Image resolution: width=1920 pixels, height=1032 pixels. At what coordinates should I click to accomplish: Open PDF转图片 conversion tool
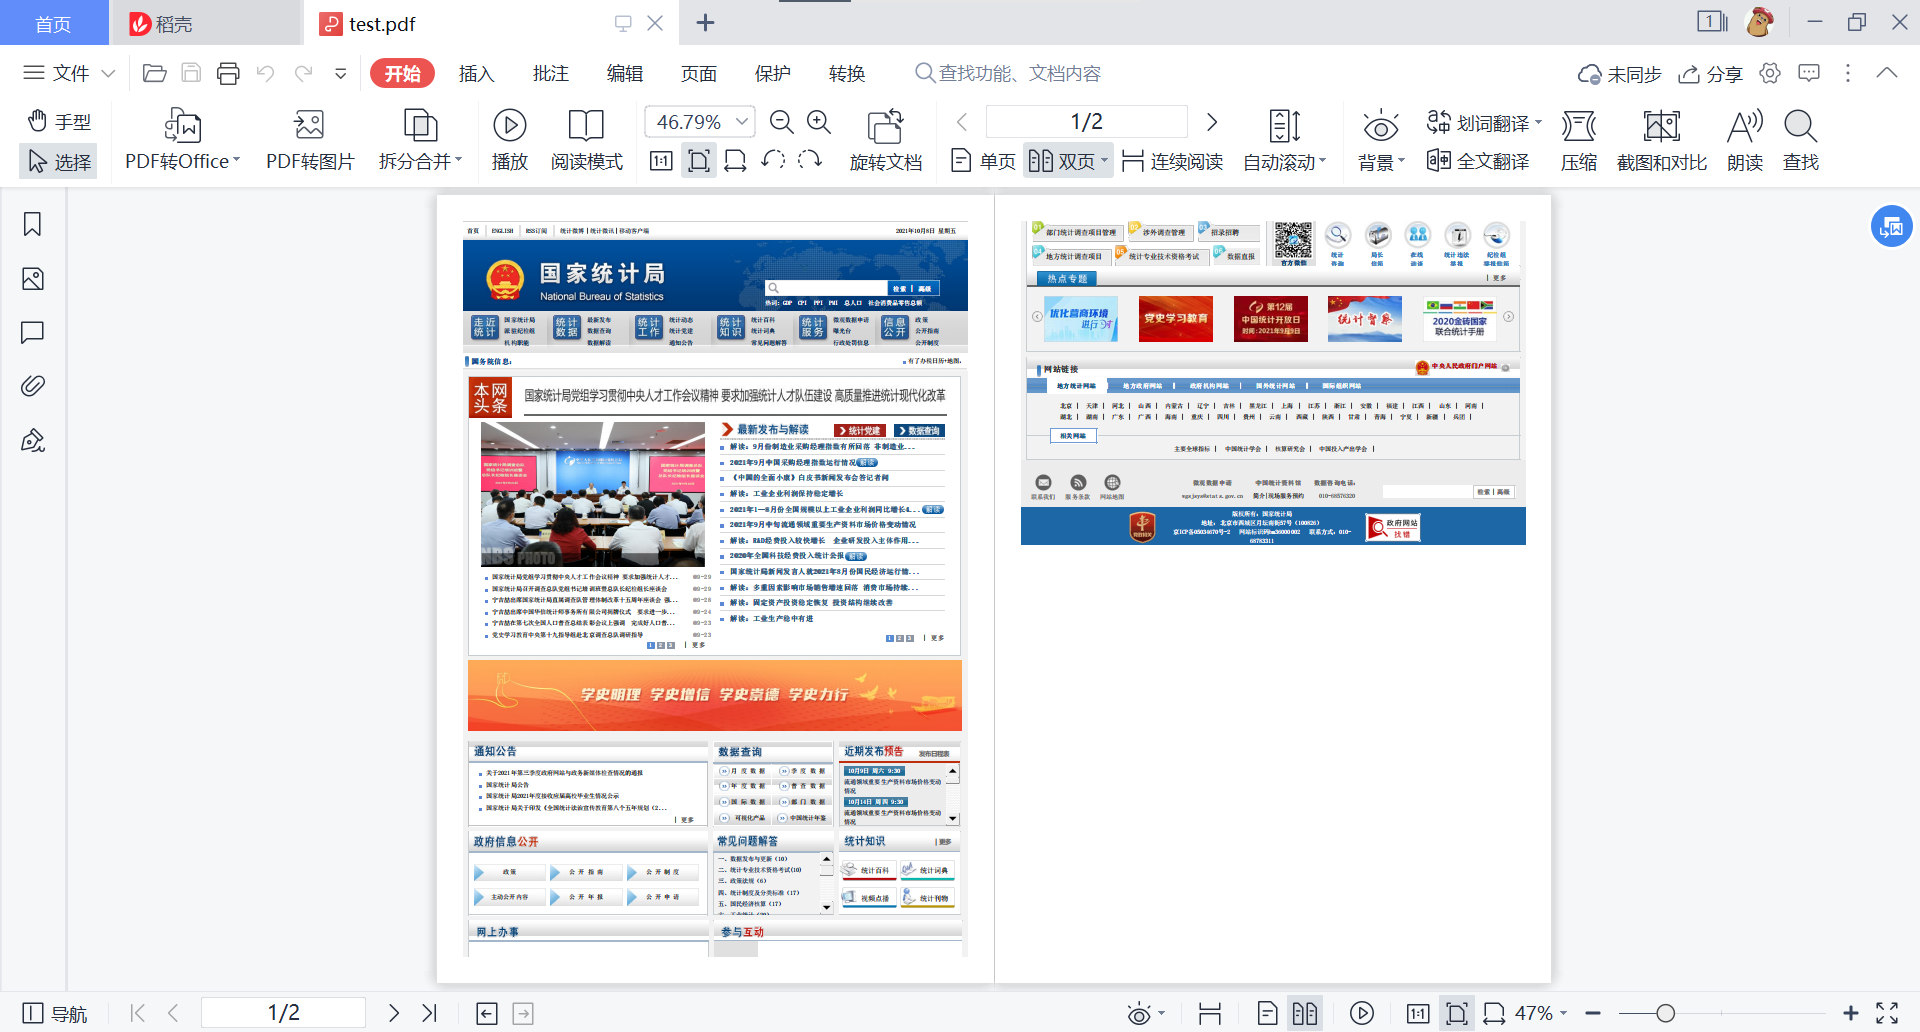tap(310, 140)
